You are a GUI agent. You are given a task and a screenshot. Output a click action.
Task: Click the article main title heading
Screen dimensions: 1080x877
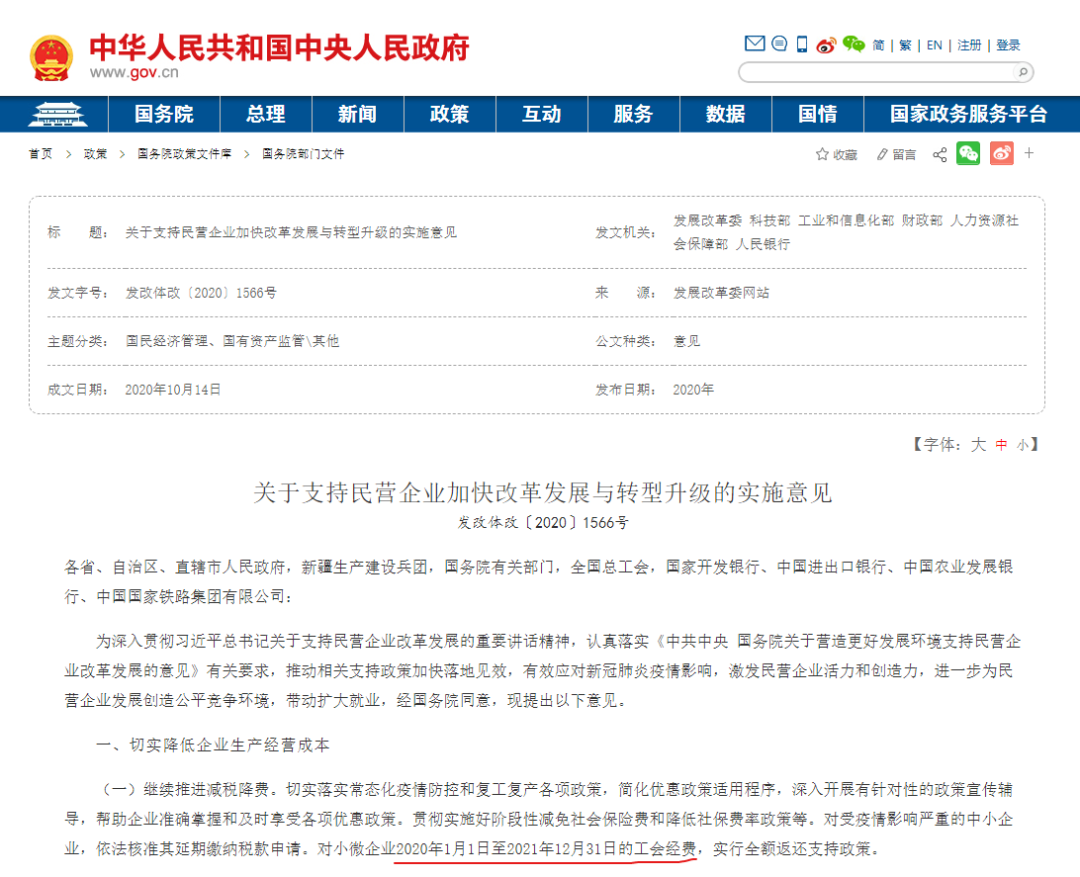tap(543, 493)
